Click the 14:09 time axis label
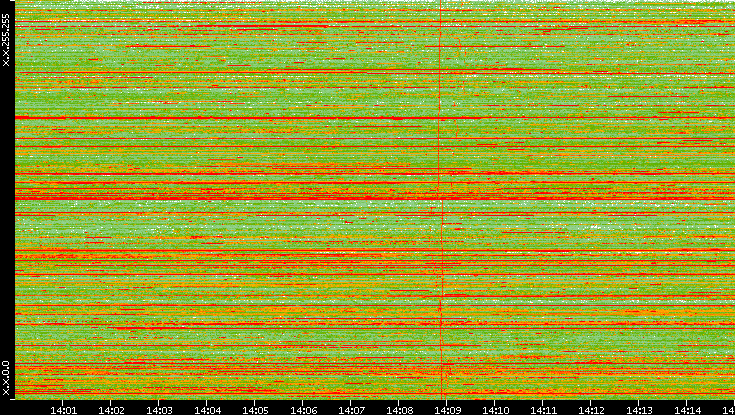Screen dimensions: 735x415 tap(447, 410)
